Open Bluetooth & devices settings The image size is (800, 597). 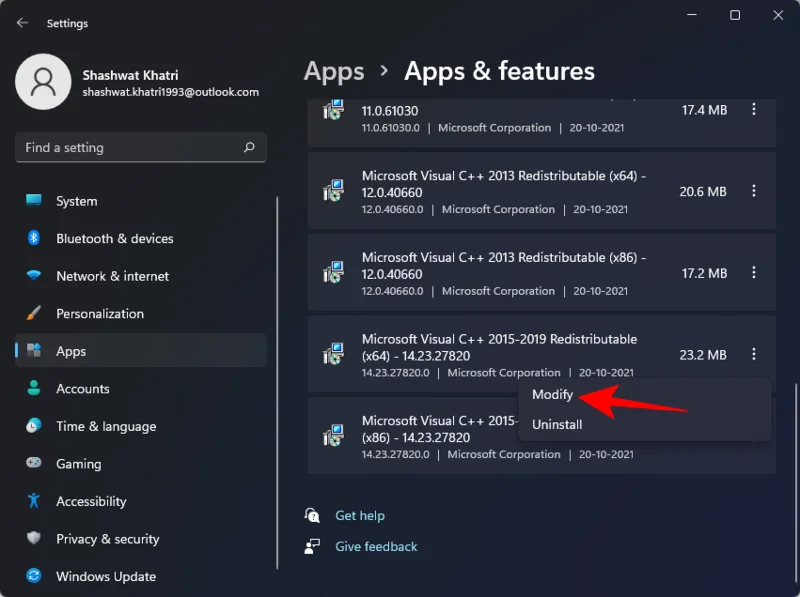click(33, 238)
